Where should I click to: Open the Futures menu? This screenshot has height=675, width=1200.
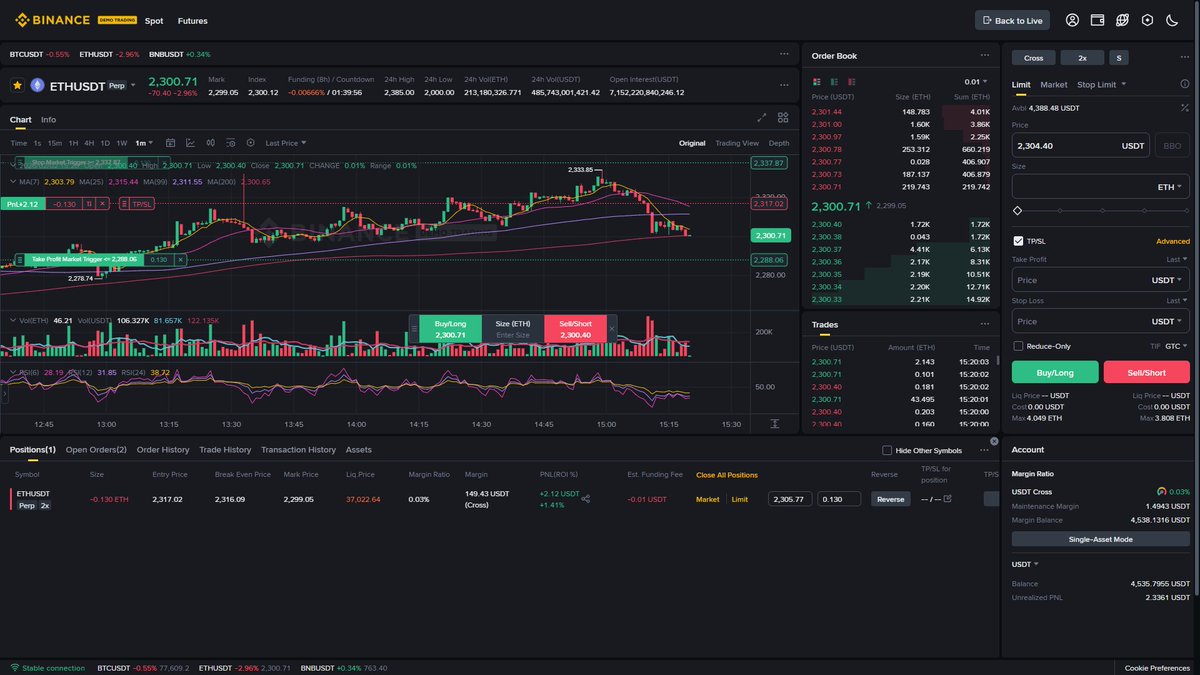pyautogui.click(x=192, y=20)
